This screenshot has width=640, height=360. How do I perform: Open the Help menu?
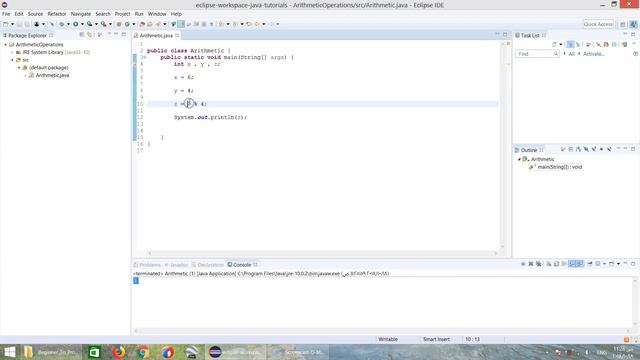point(176,14)
